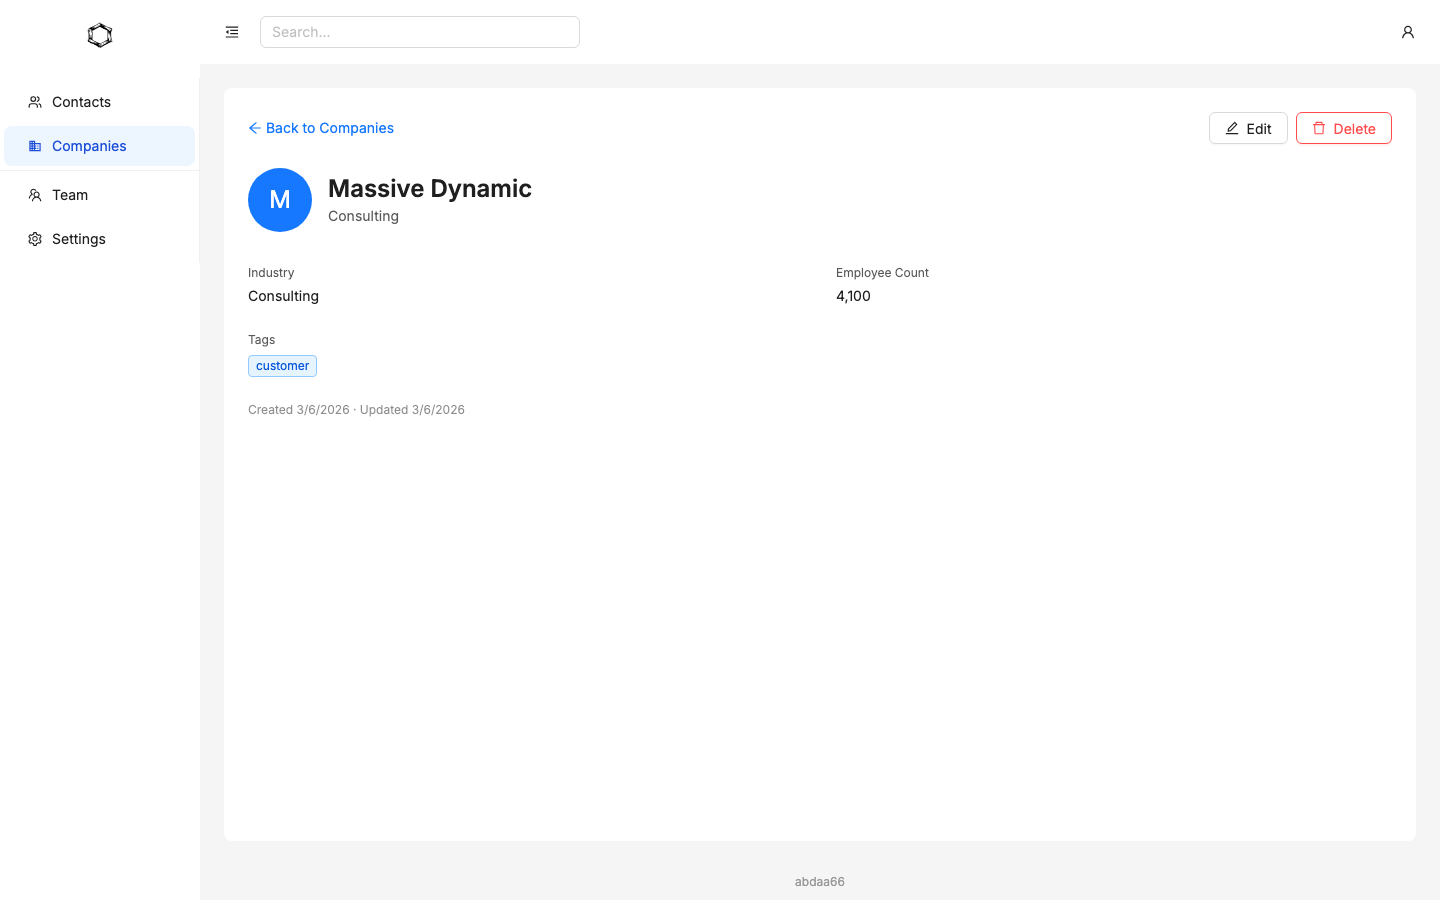1440x900 pixels.
Task: Click the Delete button label
Action: pos(1354,128)
